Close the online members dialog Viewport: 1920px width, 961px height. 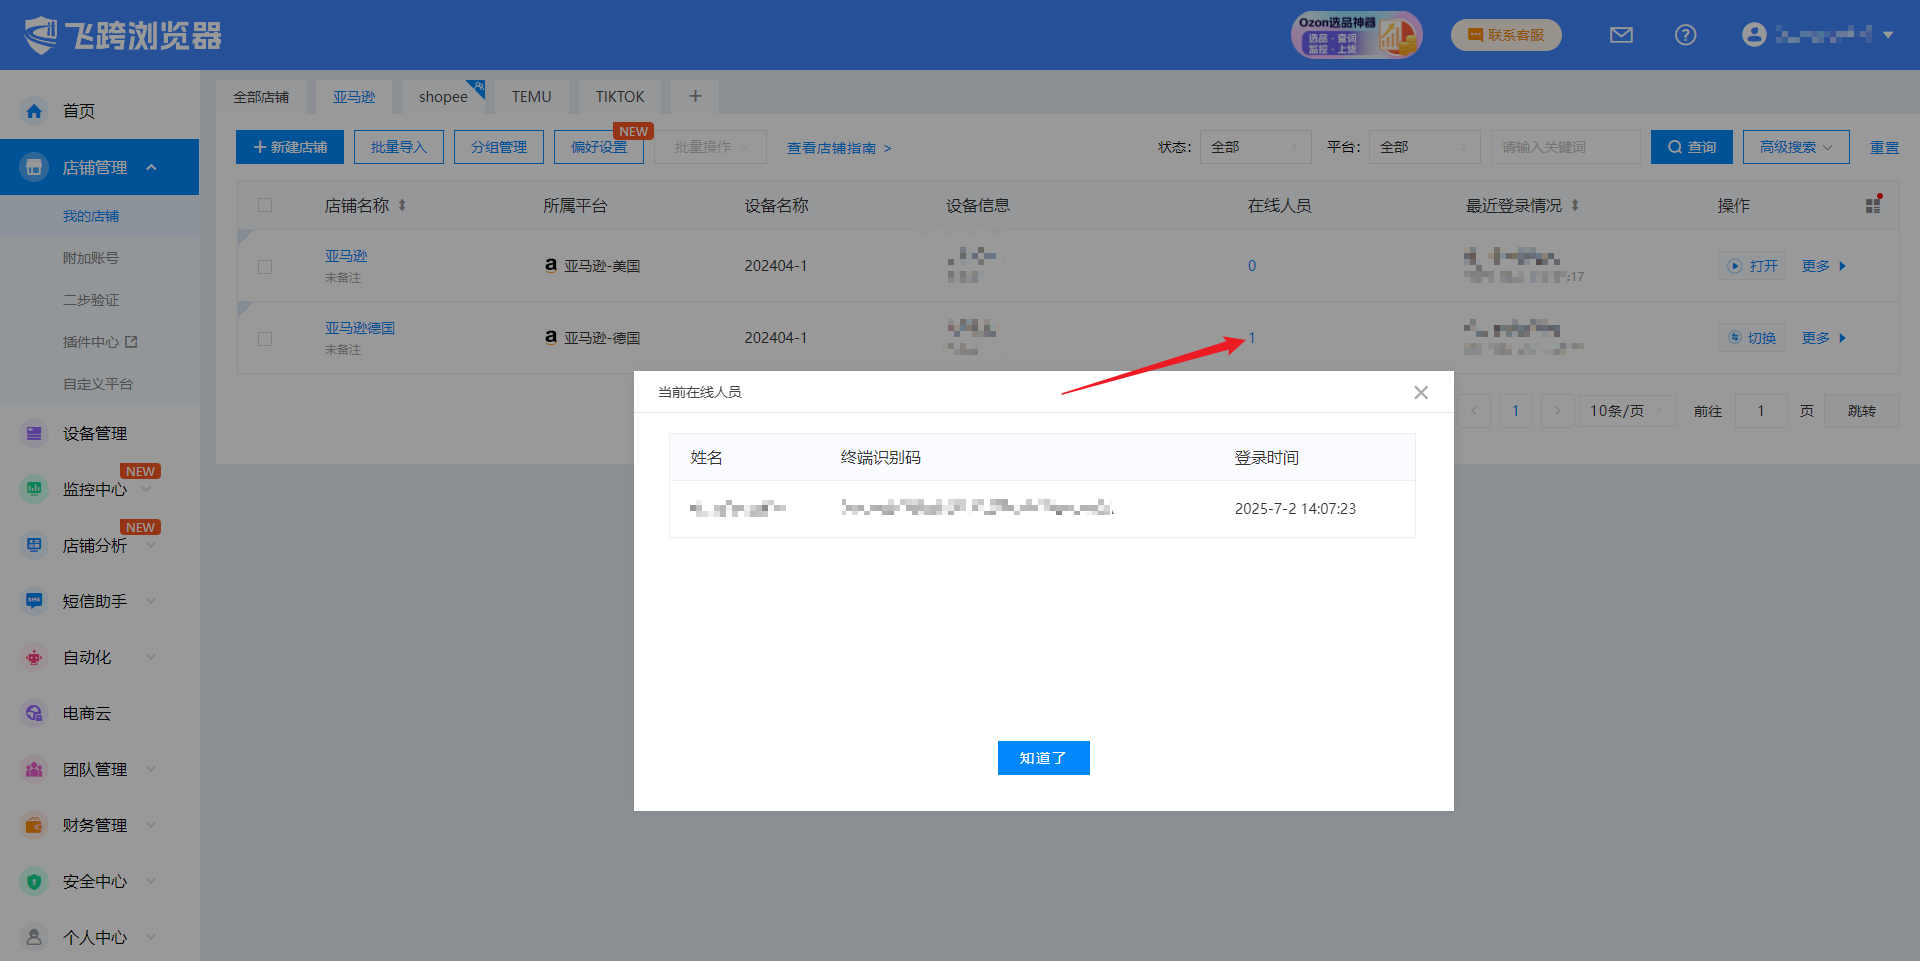click(1420, 392)
